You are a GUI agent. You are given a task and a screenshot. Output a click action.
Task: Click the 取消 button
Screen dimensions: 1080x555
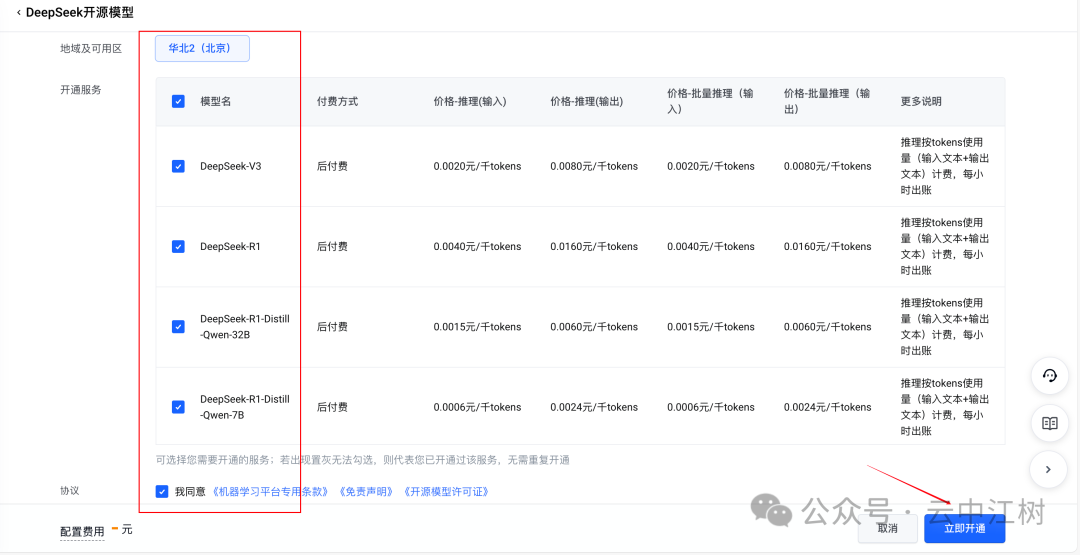[887, 529]
